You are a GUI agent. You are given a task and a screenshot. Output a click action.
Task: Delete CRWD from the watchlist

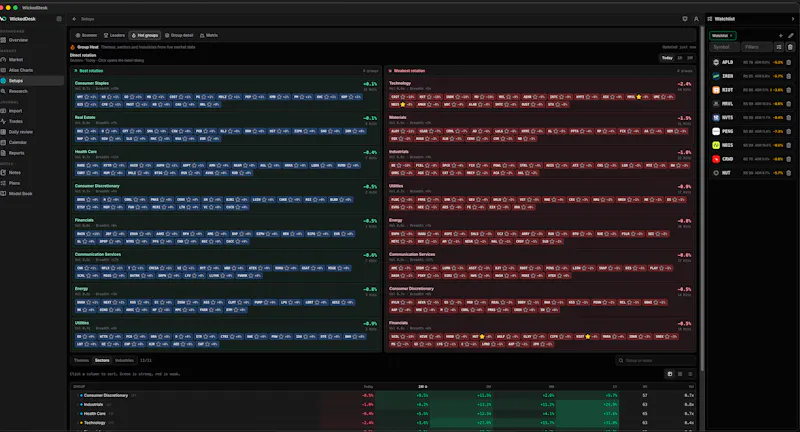789,159
